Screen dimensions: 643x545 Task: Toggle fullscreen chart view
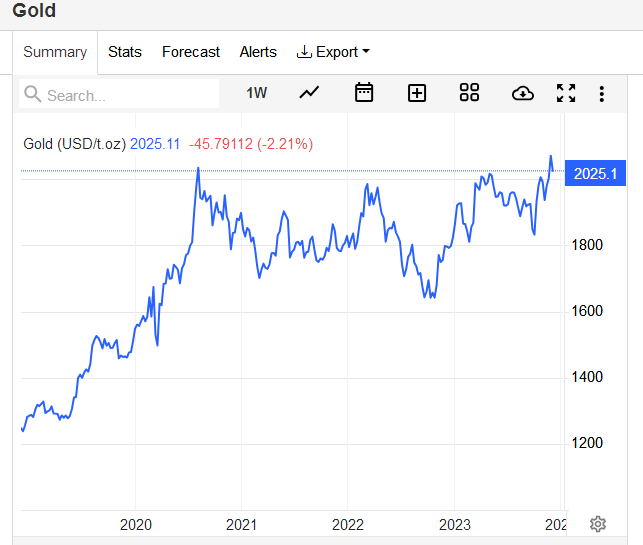(x=566, y=93)
